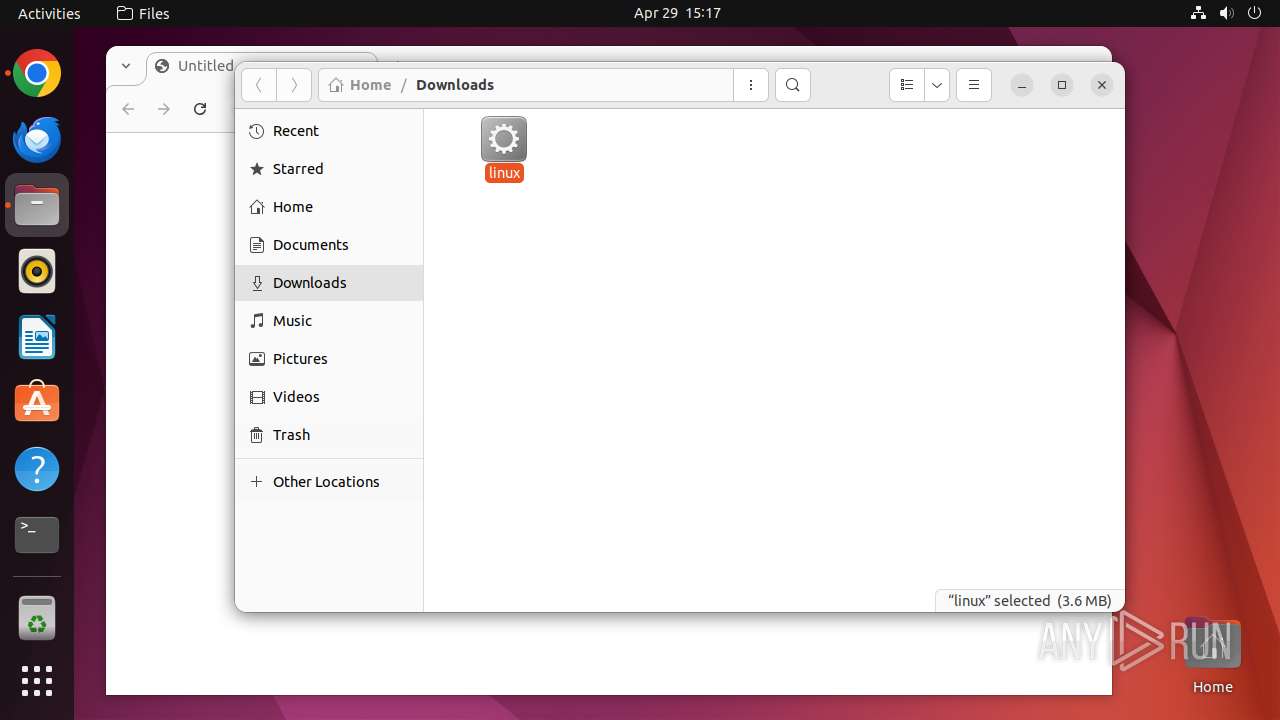
Task: Click Home in the path bar
Action: (x=360, y=85)
